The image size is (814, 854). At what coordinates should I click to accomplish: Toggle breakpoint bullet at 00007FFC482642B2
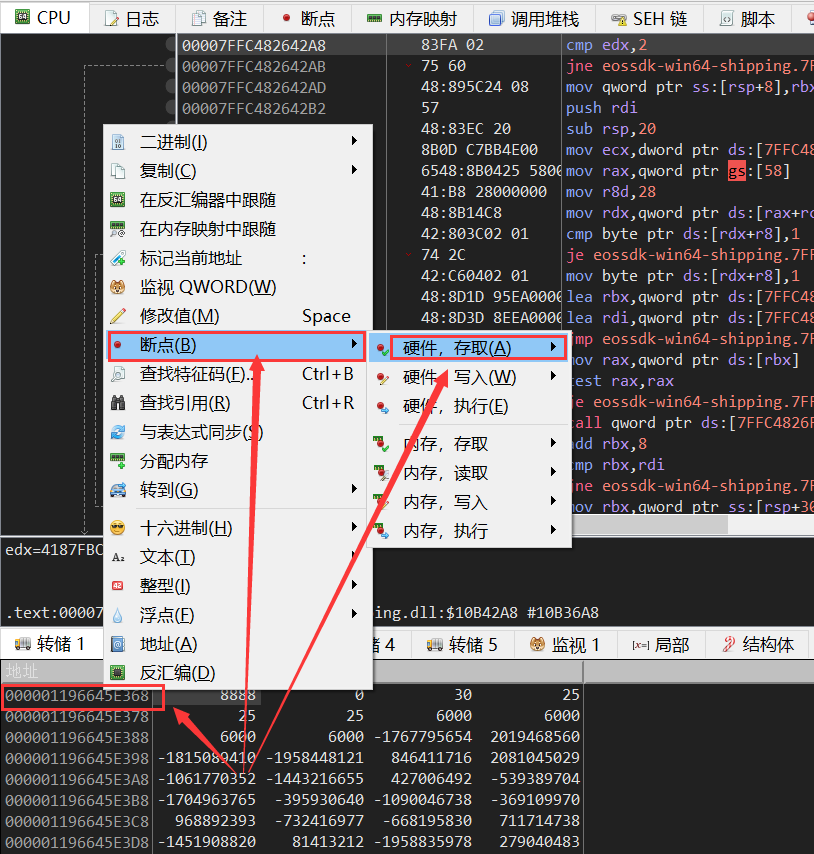coord(171,108)
